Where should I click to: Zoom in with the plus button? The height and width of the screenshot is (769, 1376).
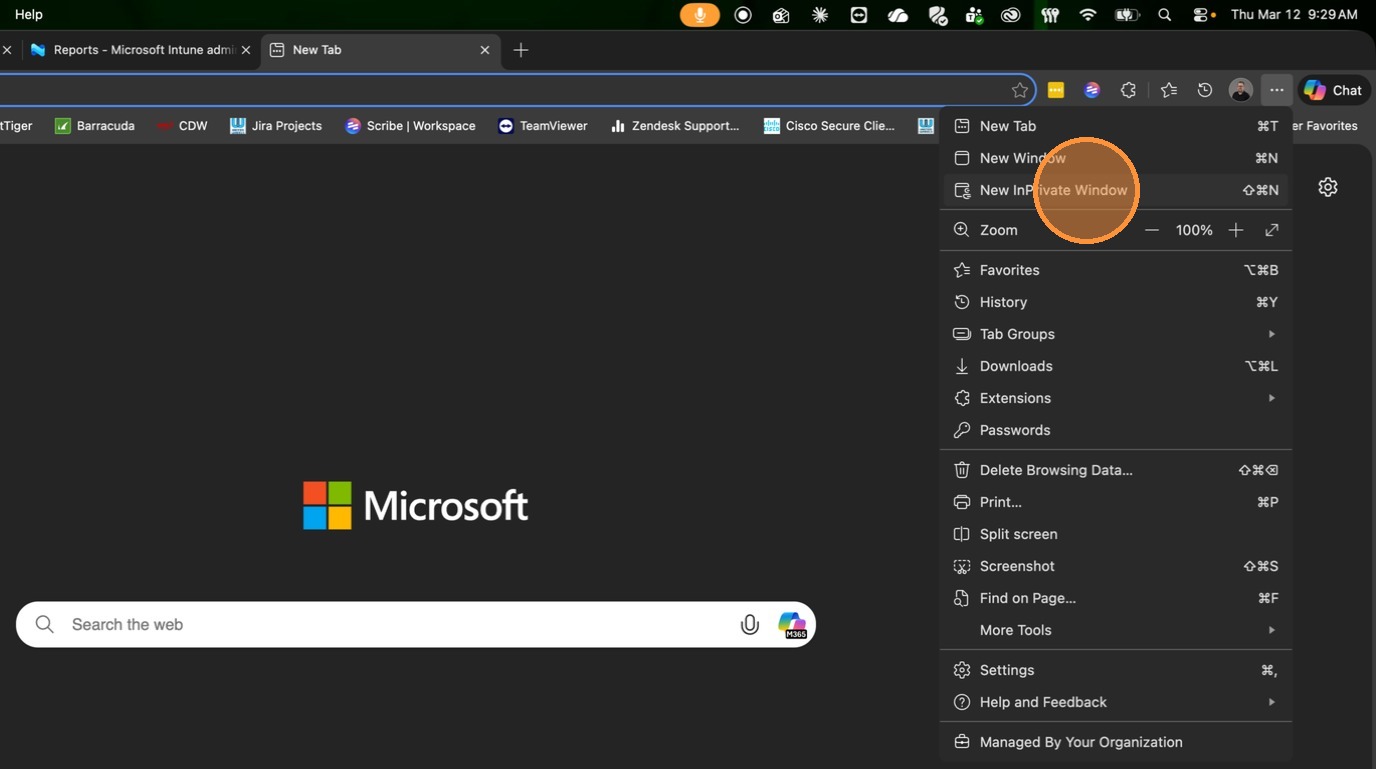pyautogui.click(x=1236, y=230)
